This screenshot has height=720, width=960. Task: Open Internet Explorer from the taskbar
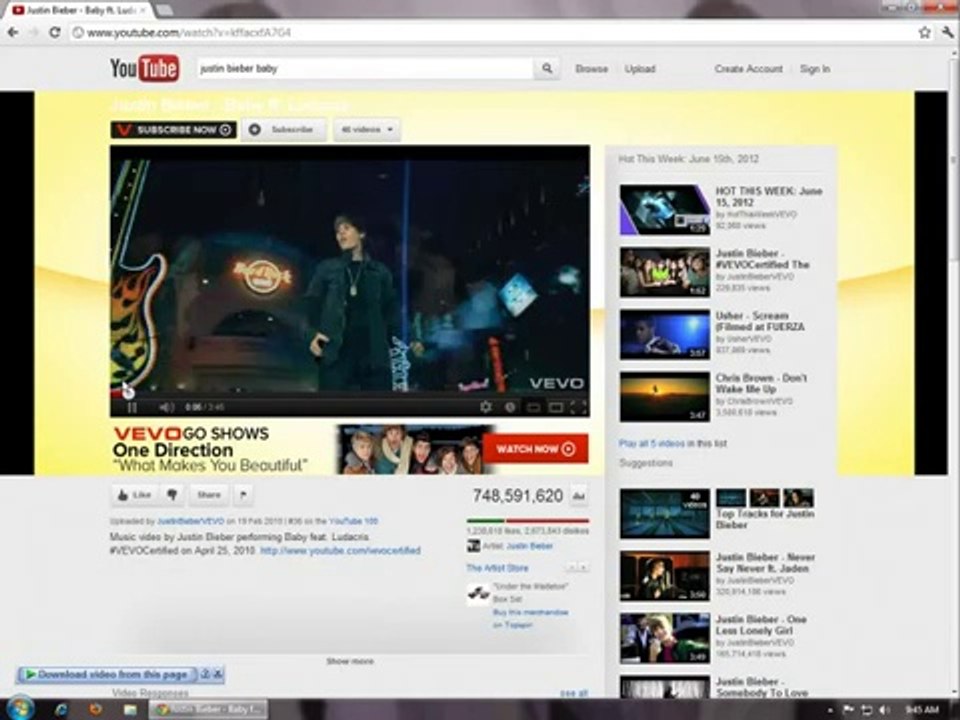coord(61,710)
